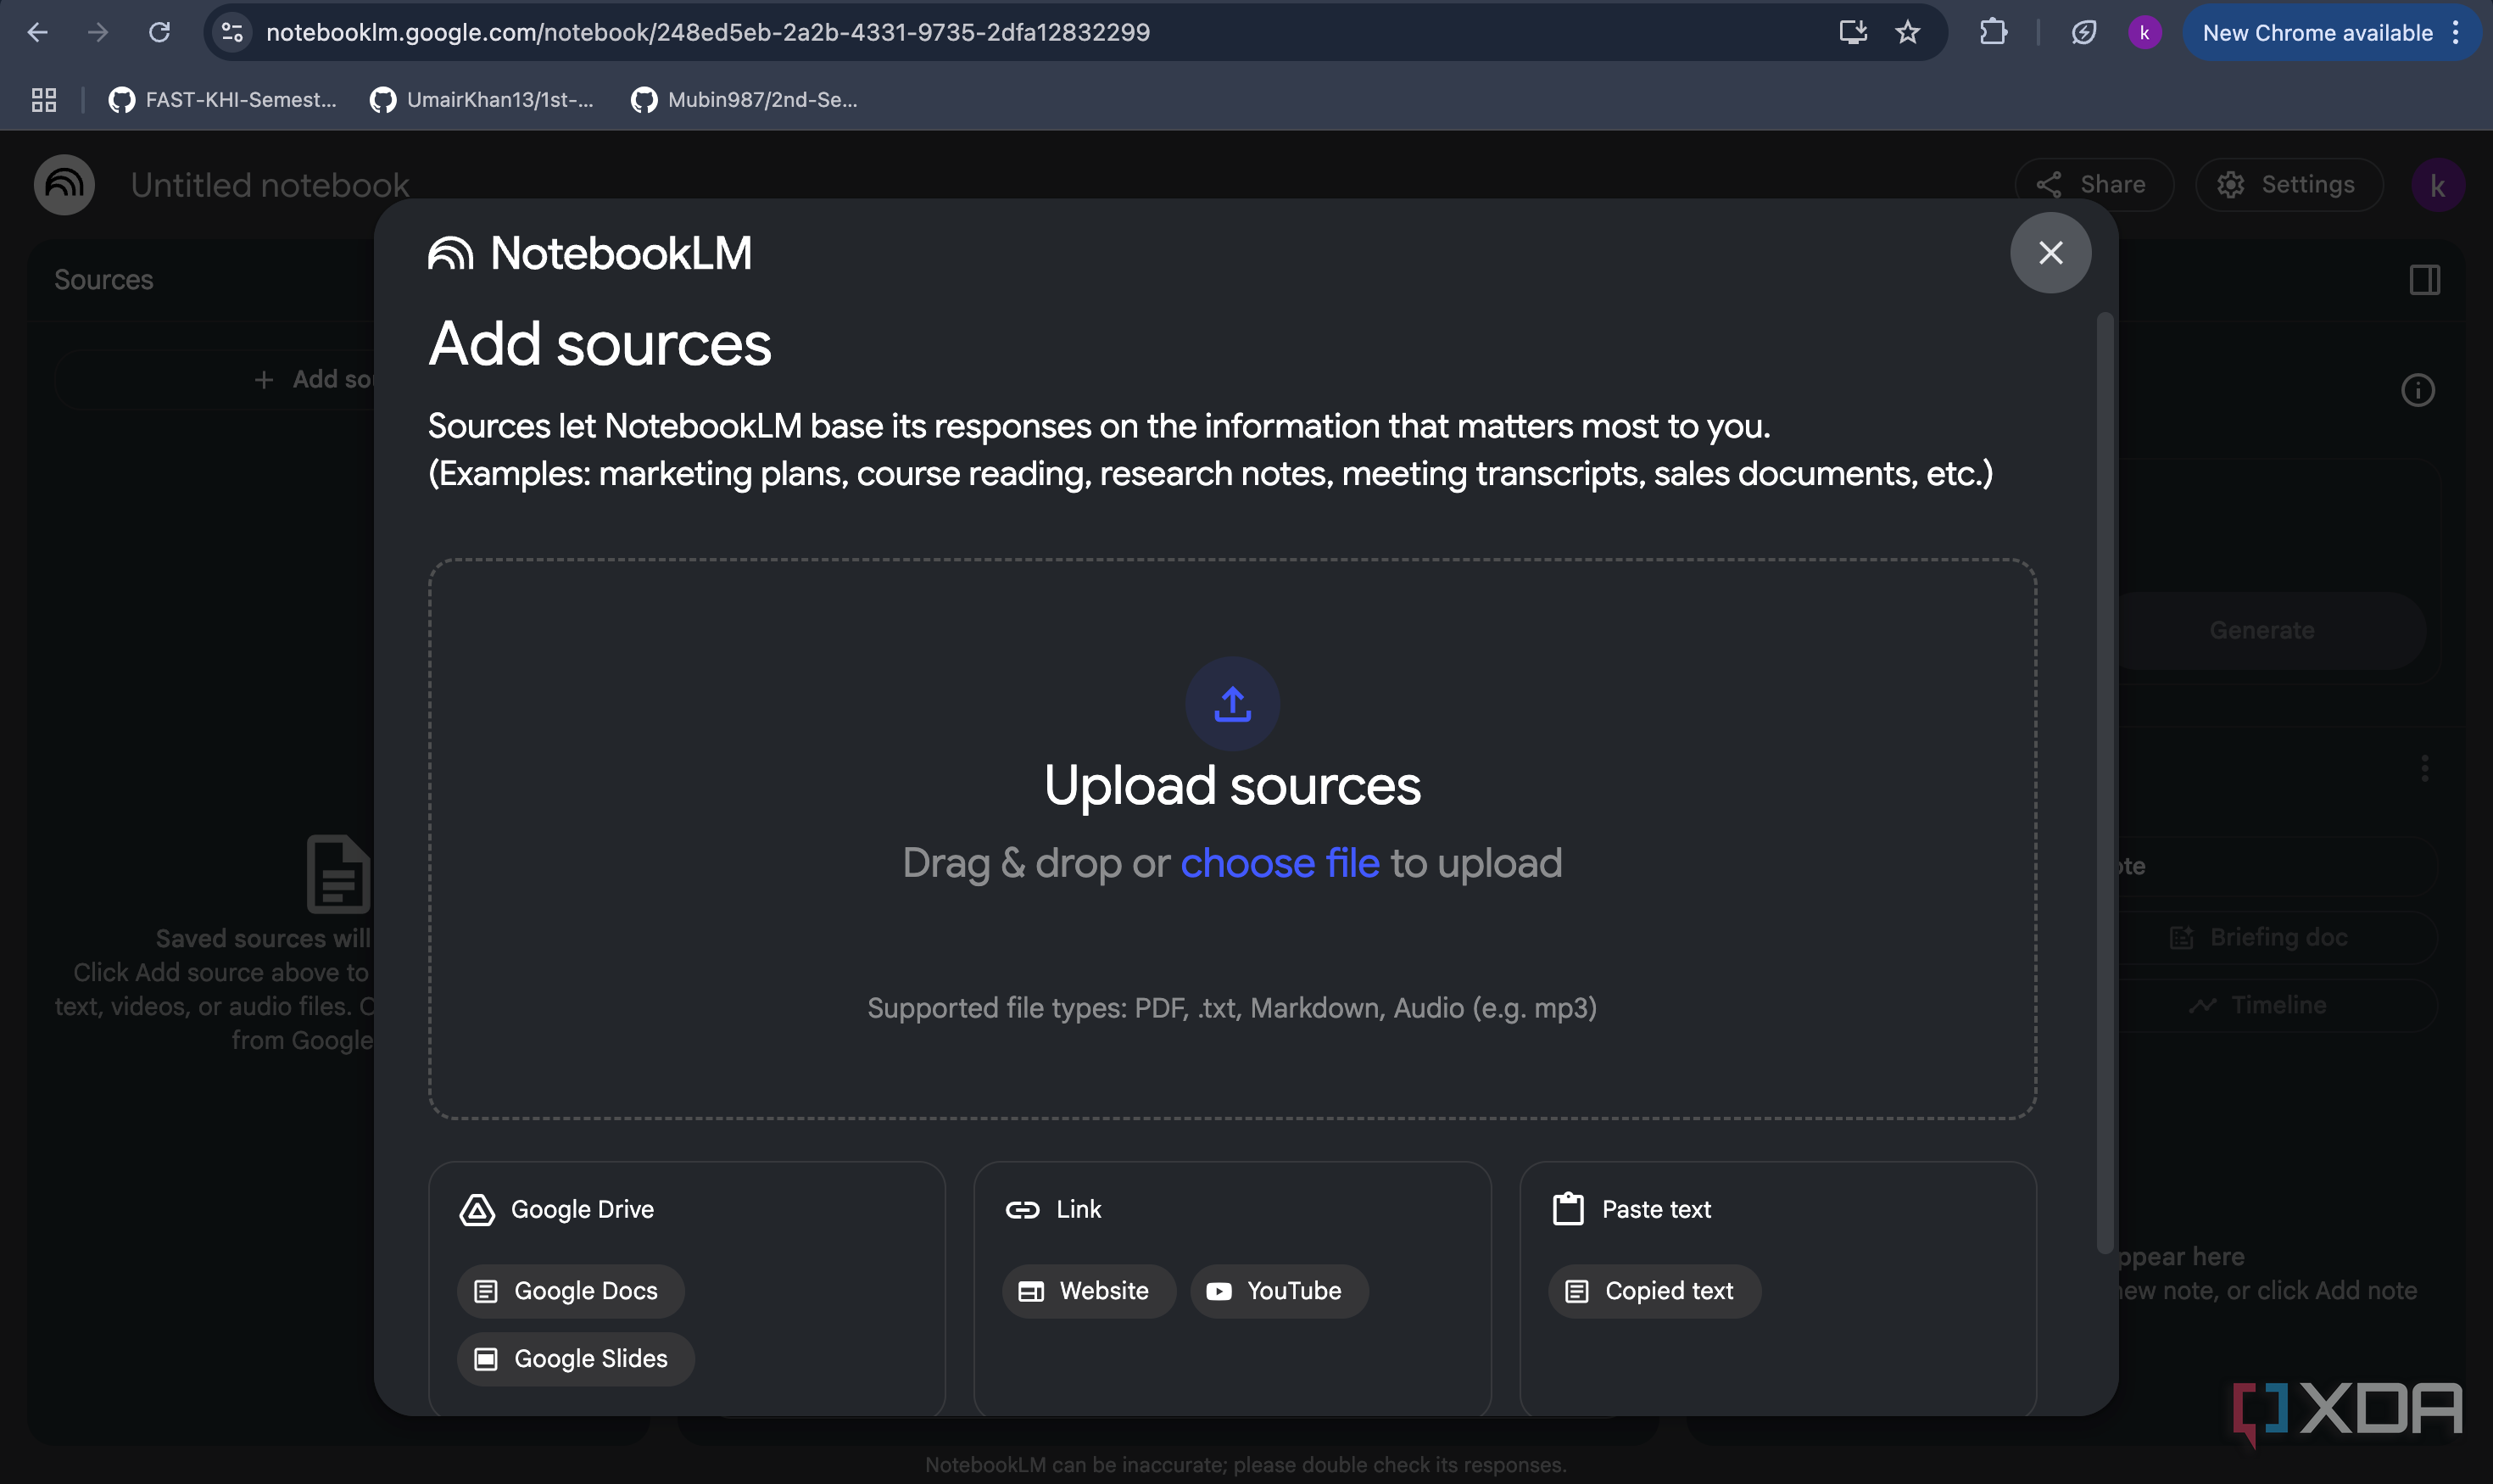Click the Google Docs document icon
This screenshot has height=1484, width=2493.
(x=485, y=1291)
